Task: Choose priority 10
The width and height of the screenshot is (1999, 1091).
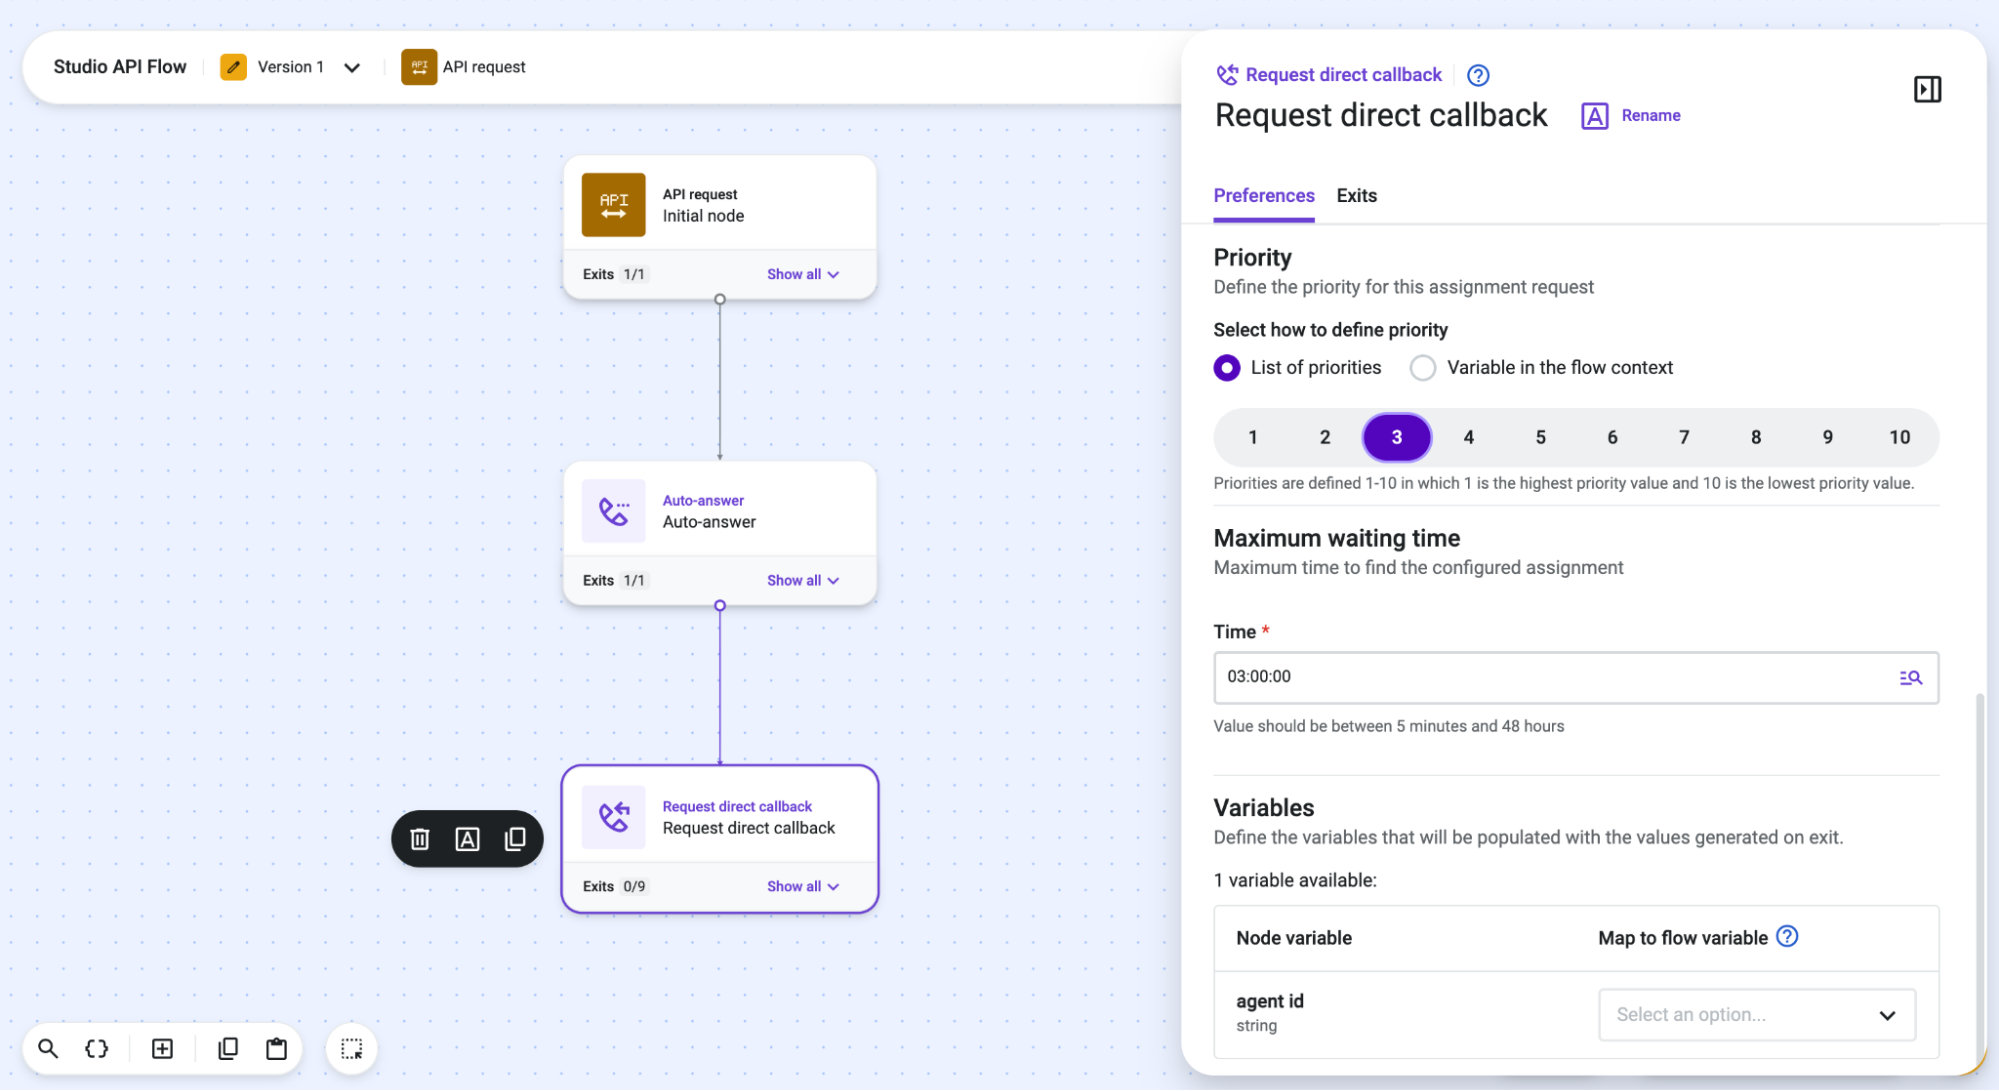Action: click(x=1900, y=437)
